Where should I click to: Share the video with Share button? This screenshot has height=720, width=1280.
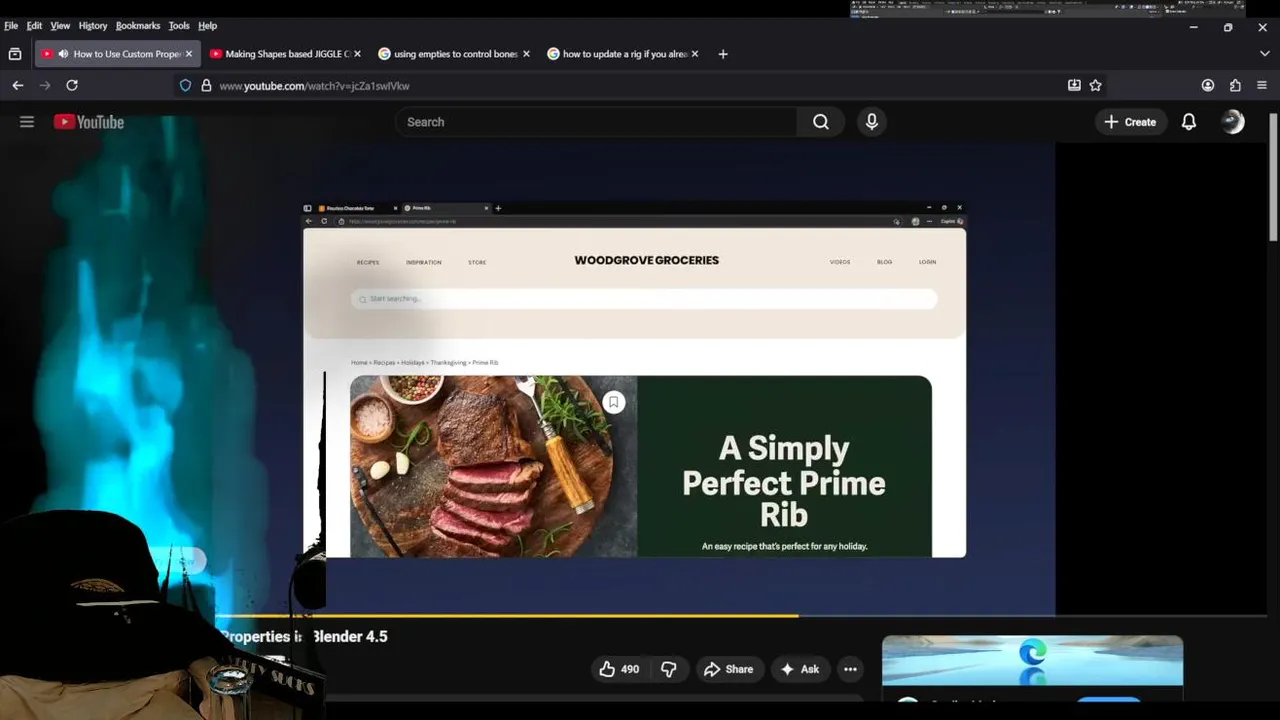(728, 669)
